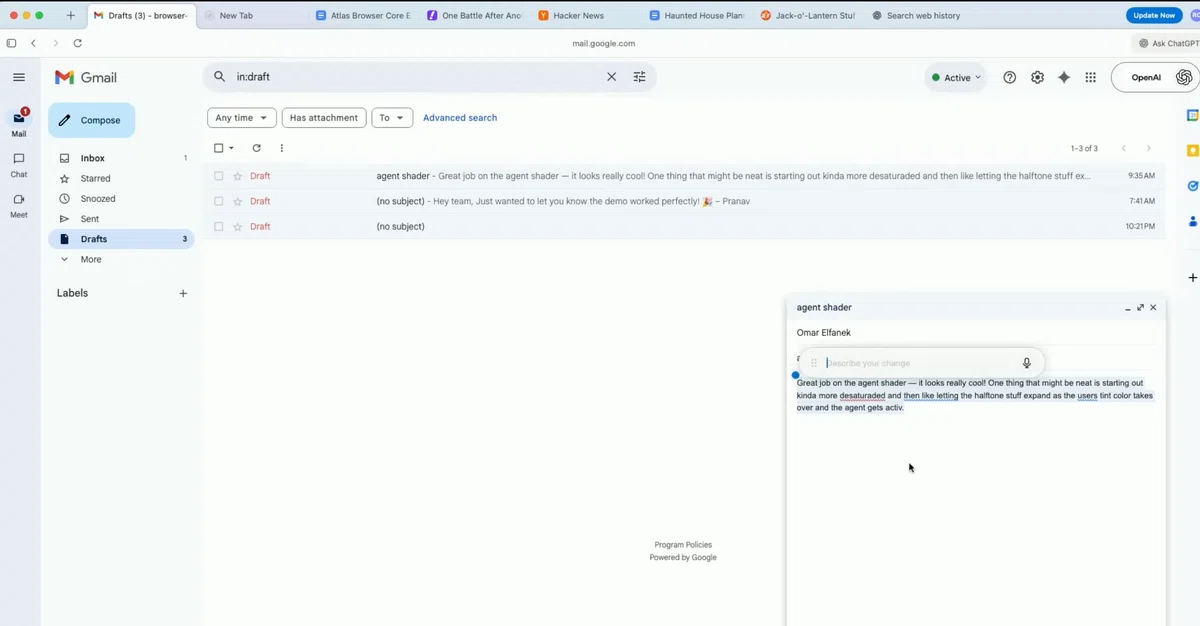Click the Compose button

coord(91,120)
